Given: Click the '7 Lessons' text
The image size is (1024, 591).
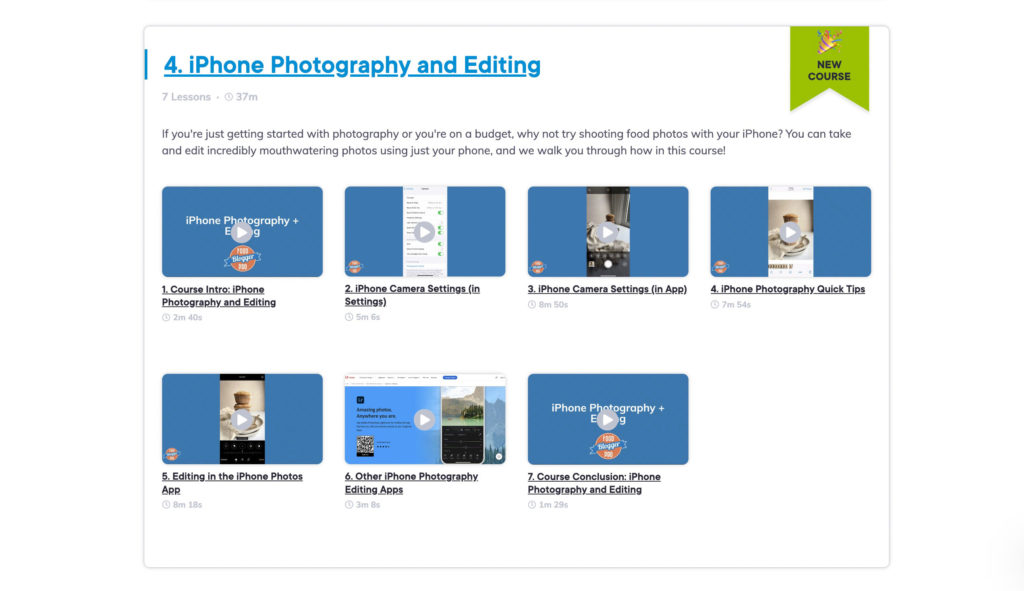Looking at the screenshot, I should point(186,97).
